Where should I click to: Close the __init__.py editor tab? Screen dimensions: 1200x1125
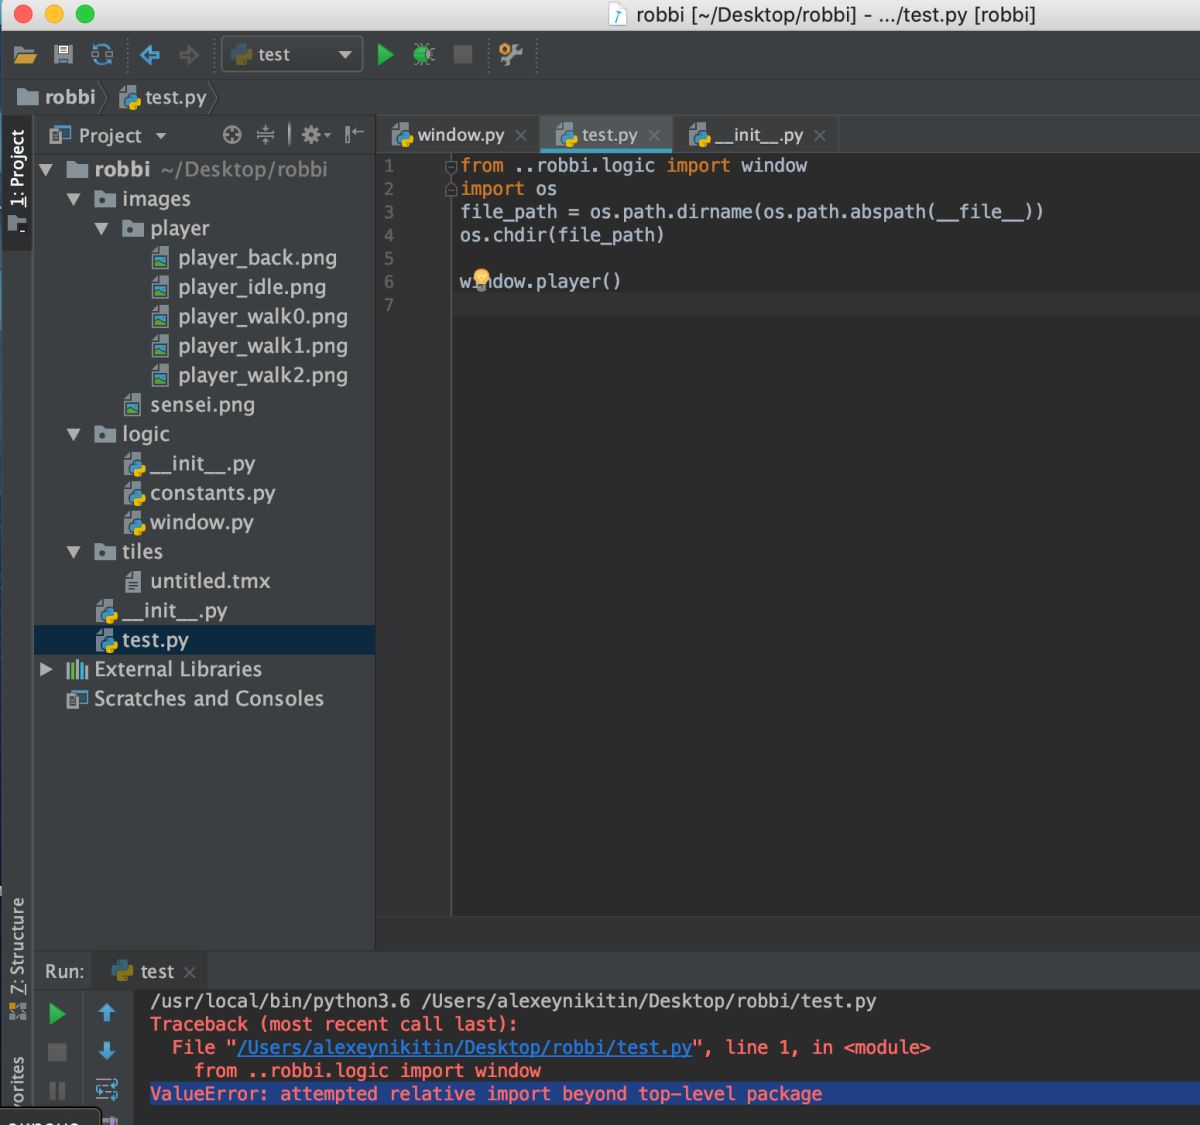point(820,136)
